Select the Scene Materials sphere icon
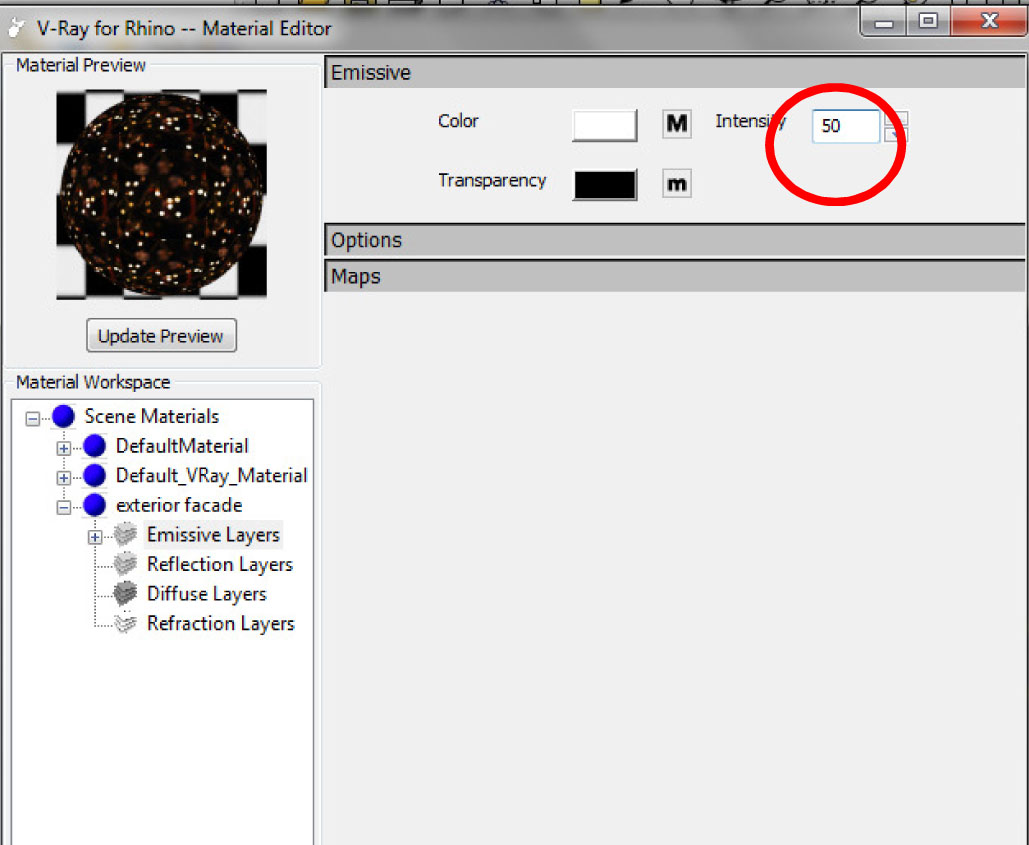 [64, 416]
